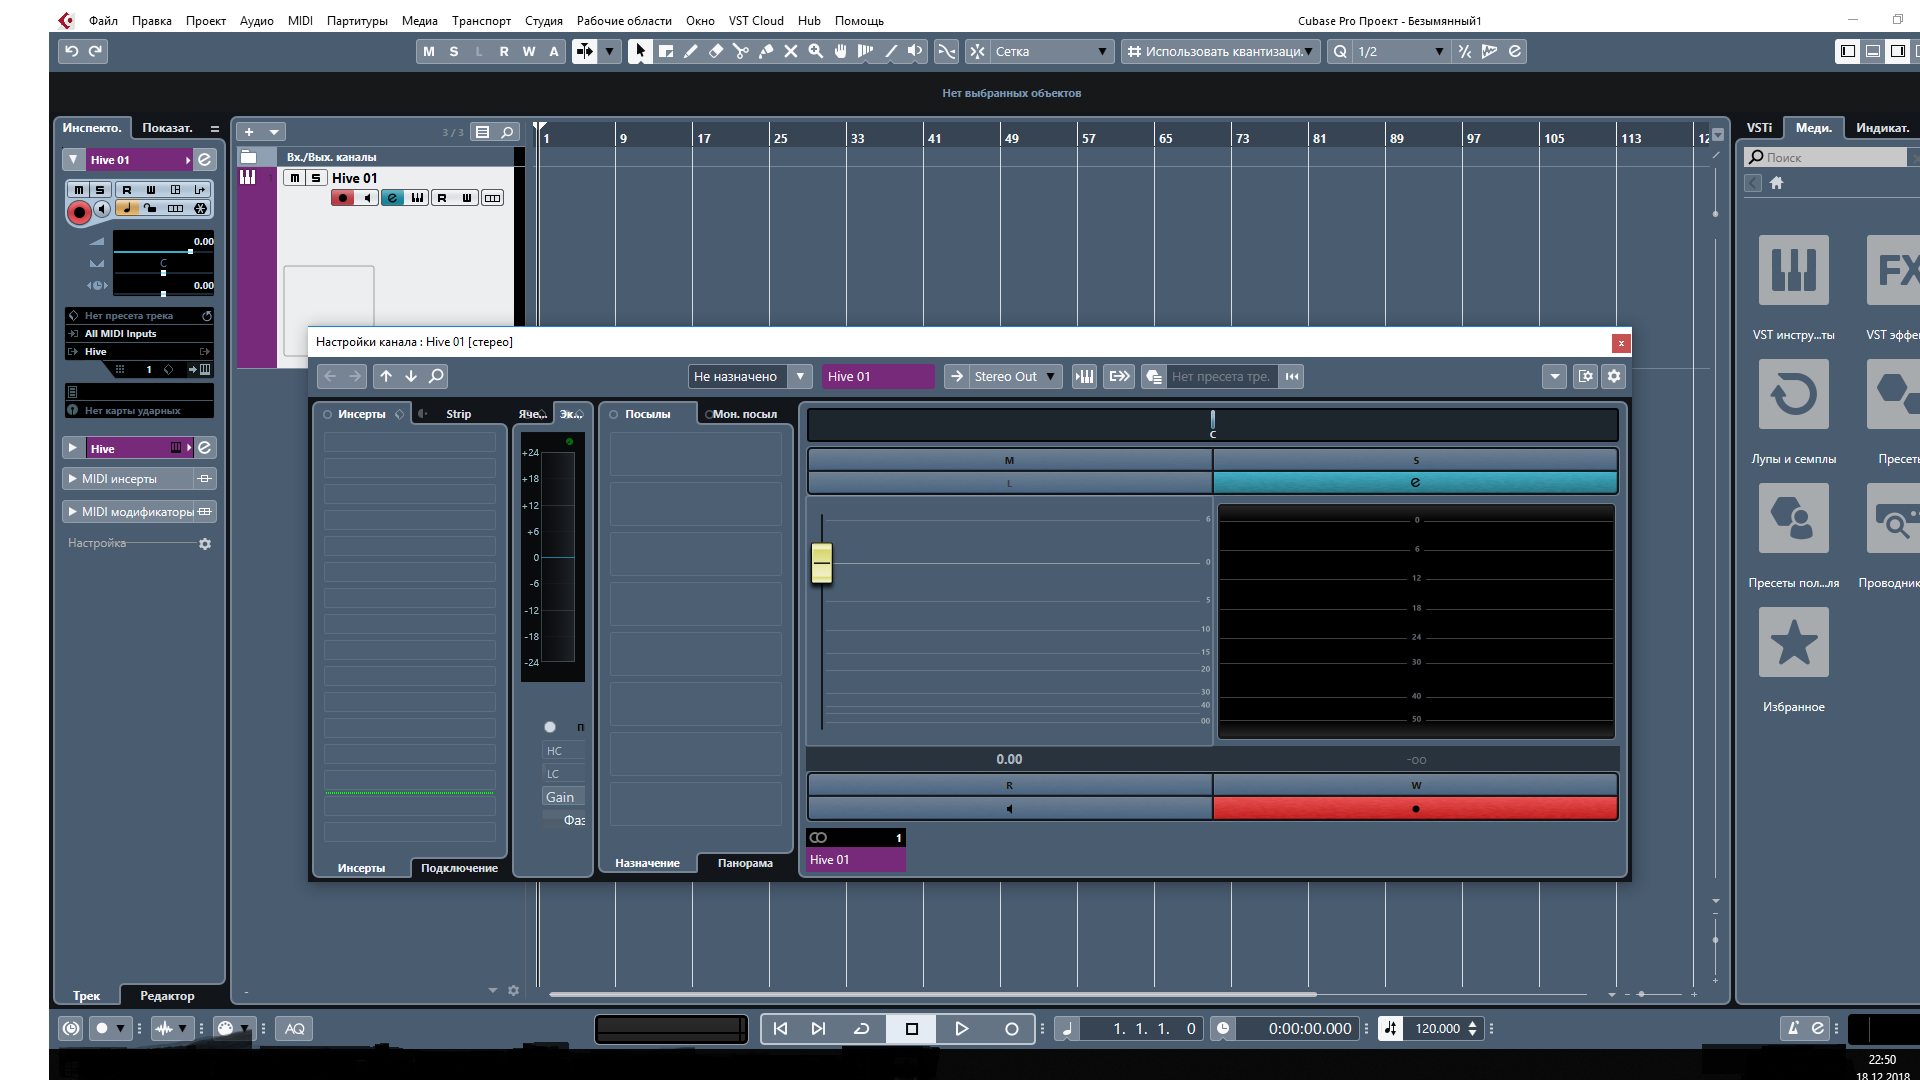1920x1080 pixels.
Task: Disable red record enable in channel settings
Action: click(1415, 808)
